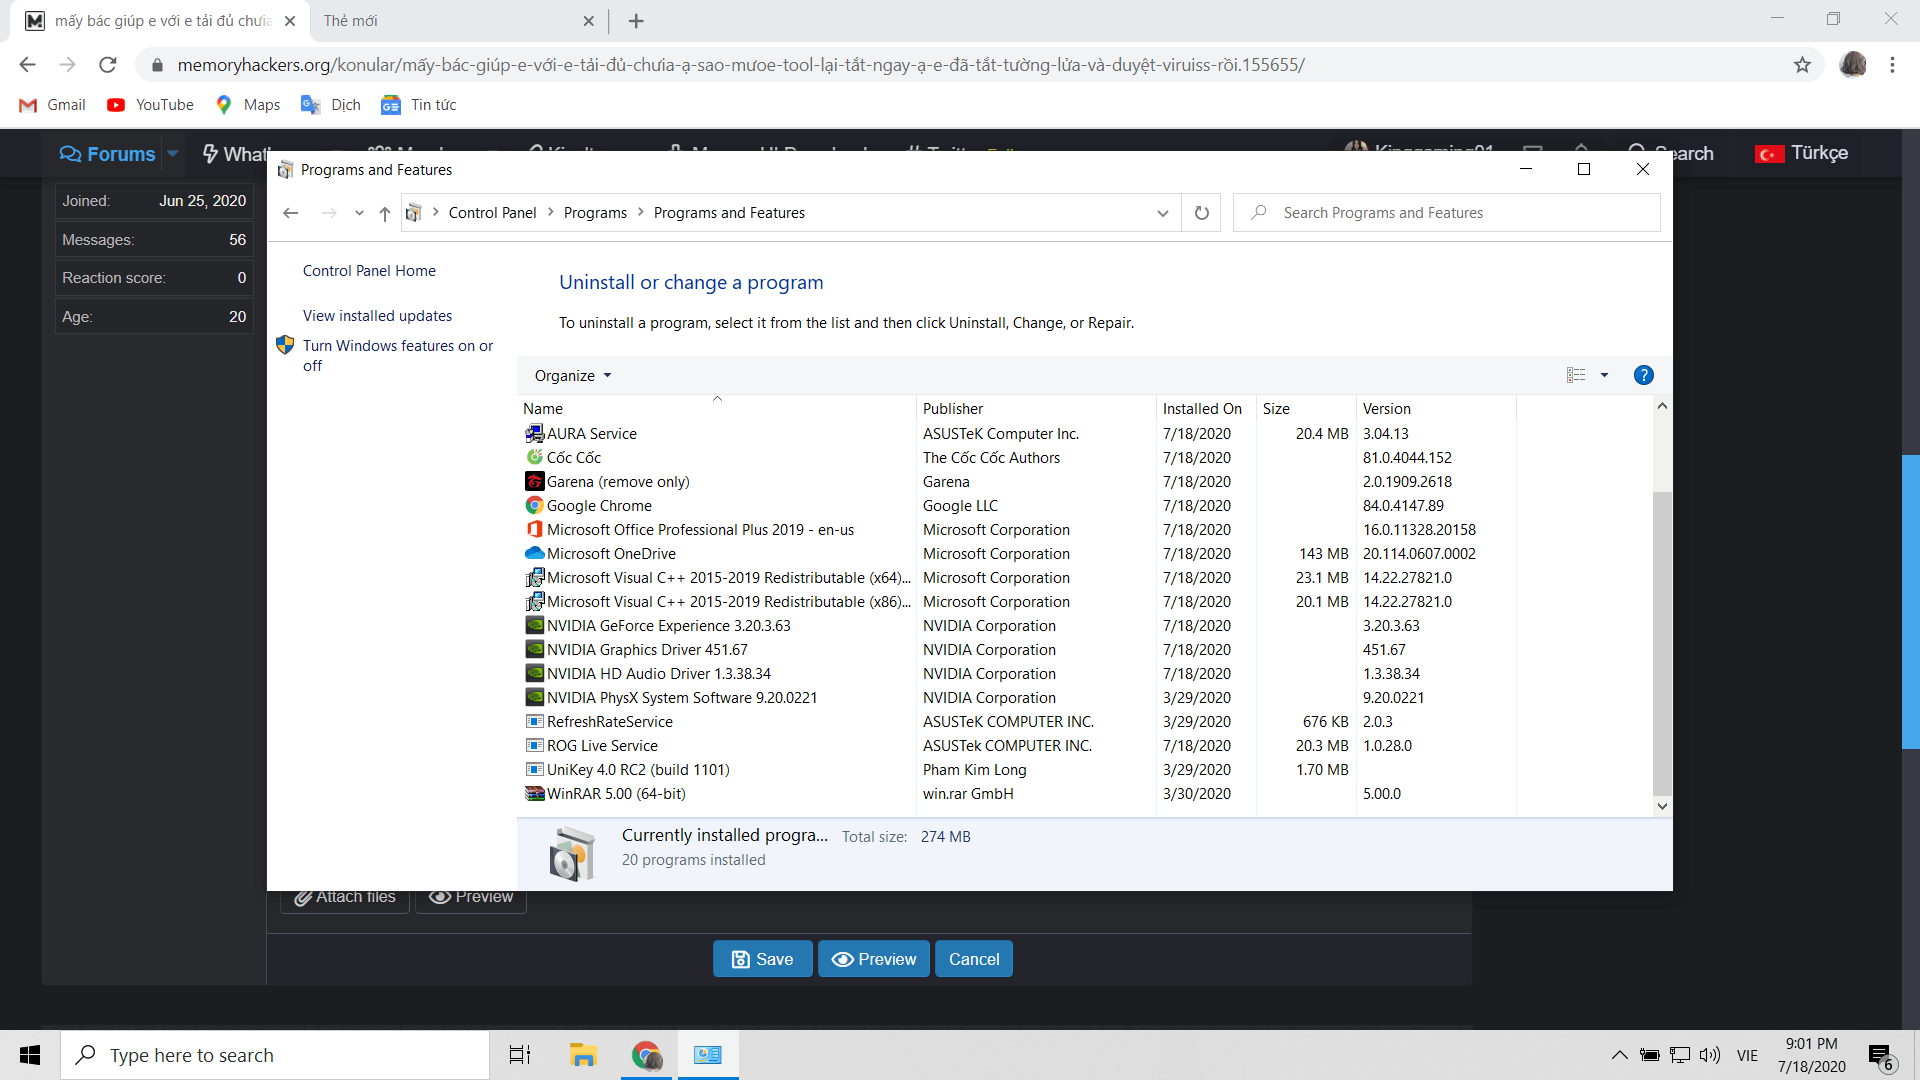Open Turn Windows features on or off
This screenshot has height=1080, width=1920.
(x=398, y=355)
